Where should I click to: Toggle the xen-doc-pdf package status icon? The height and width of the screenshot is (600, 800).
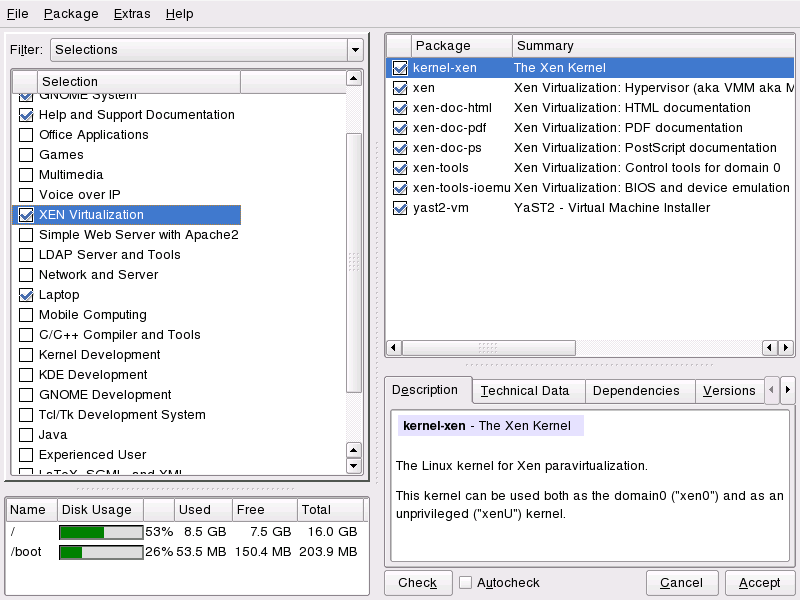click(x=400, y=128)
